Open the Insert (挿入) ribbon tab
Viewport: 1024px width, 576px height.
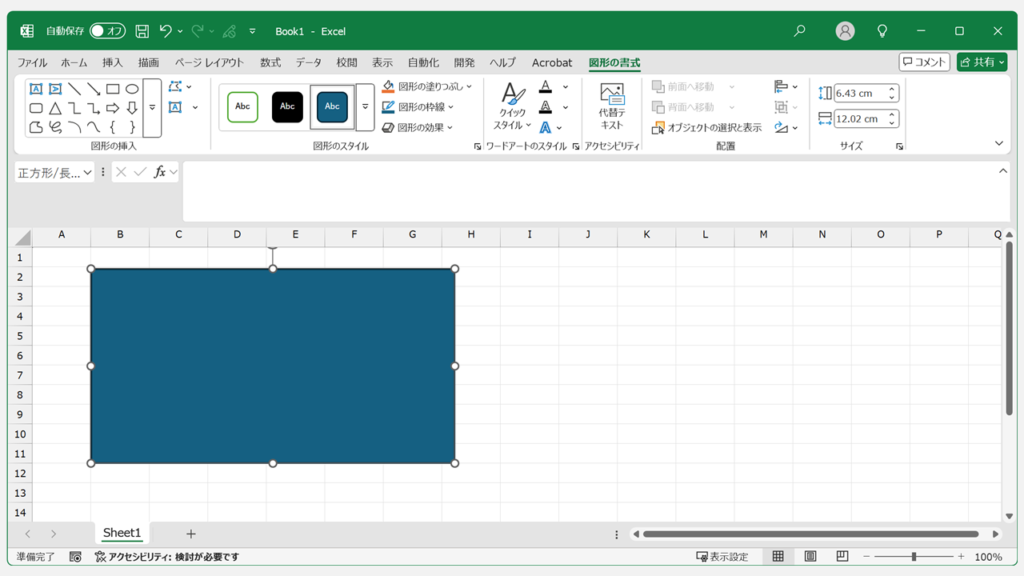pyautogui.click(x=112, y=62)
